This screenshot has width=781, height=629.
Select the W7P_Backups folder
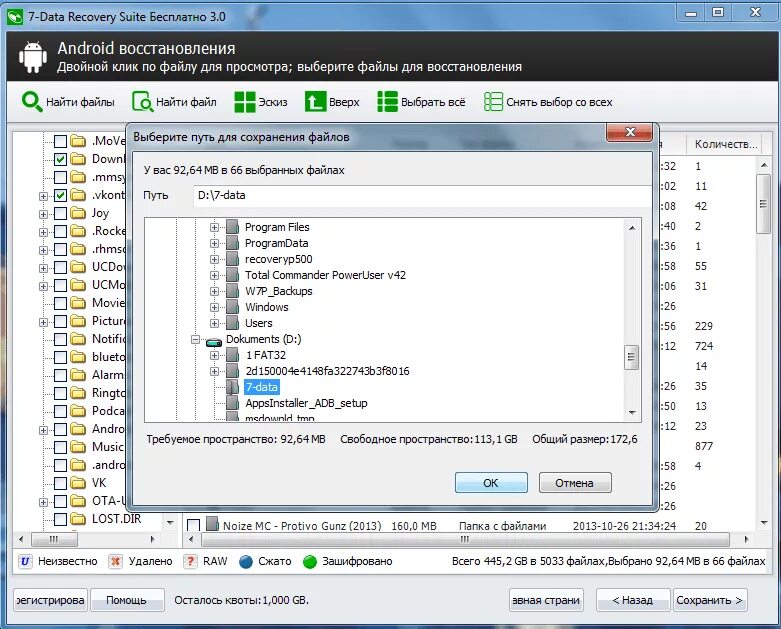[x=278, y=291]
